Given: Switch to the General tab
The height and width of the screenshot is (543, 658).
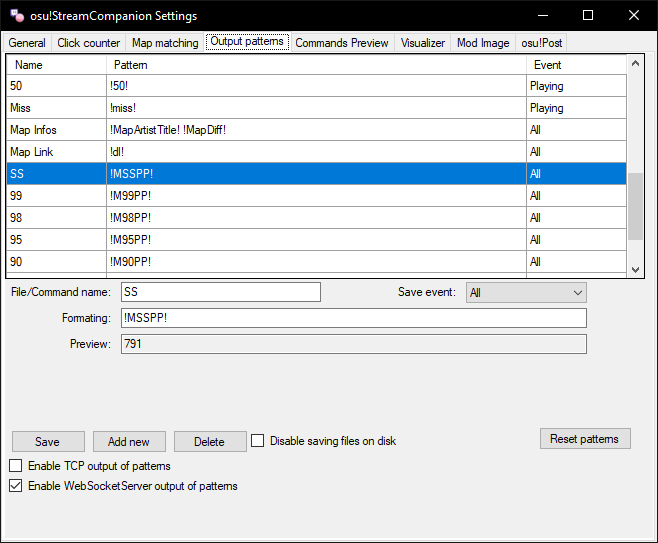Looking at the screenshot, I should tap(27, 43).
